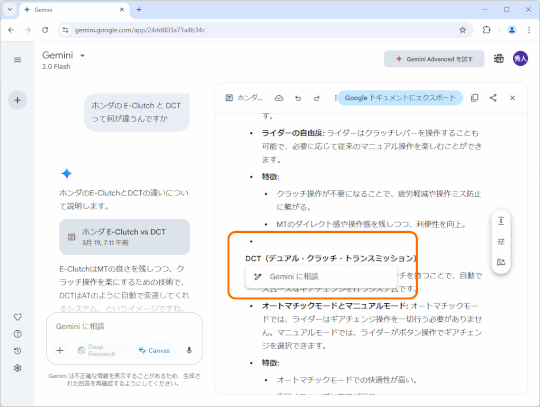
Task: Click Google ドキュメントにエクスポート button
Action: point(400,98)
